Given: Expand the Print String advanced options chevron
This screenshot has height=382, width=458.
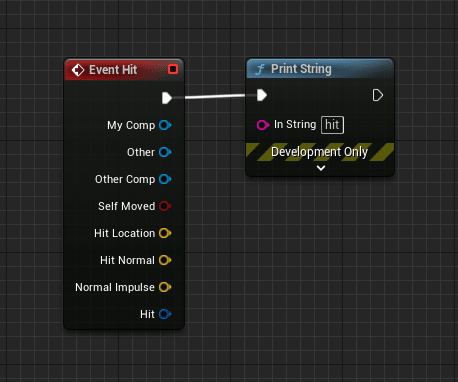Looking at the screenshot, I should (321, 168).
